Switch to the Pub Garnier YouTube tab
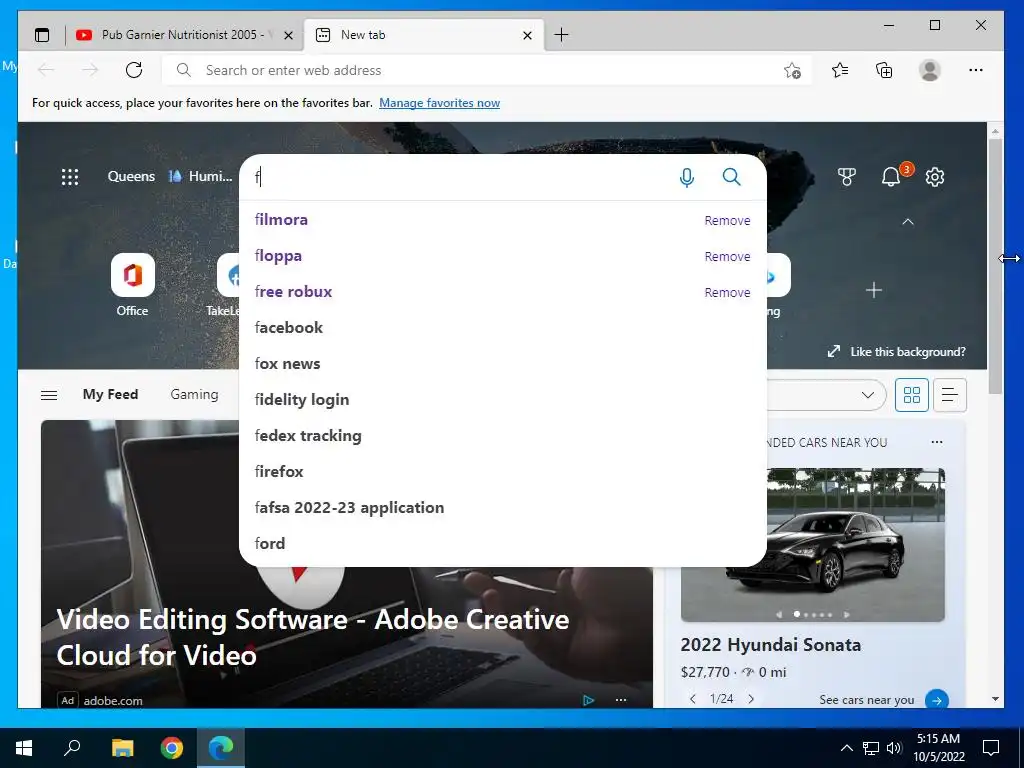This screenshot has width=1024, height=768. pyautogui.click(x=184, y=35)
